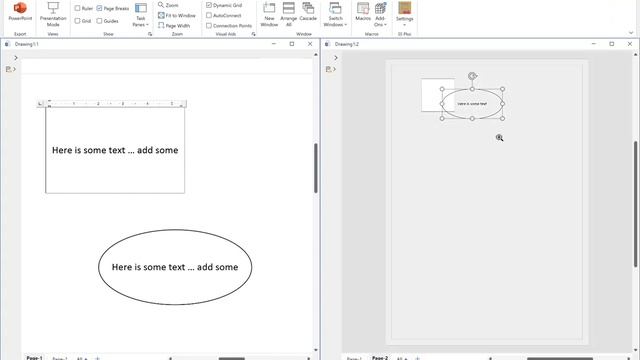Enable the Ruler checkbox

[83, 8]
